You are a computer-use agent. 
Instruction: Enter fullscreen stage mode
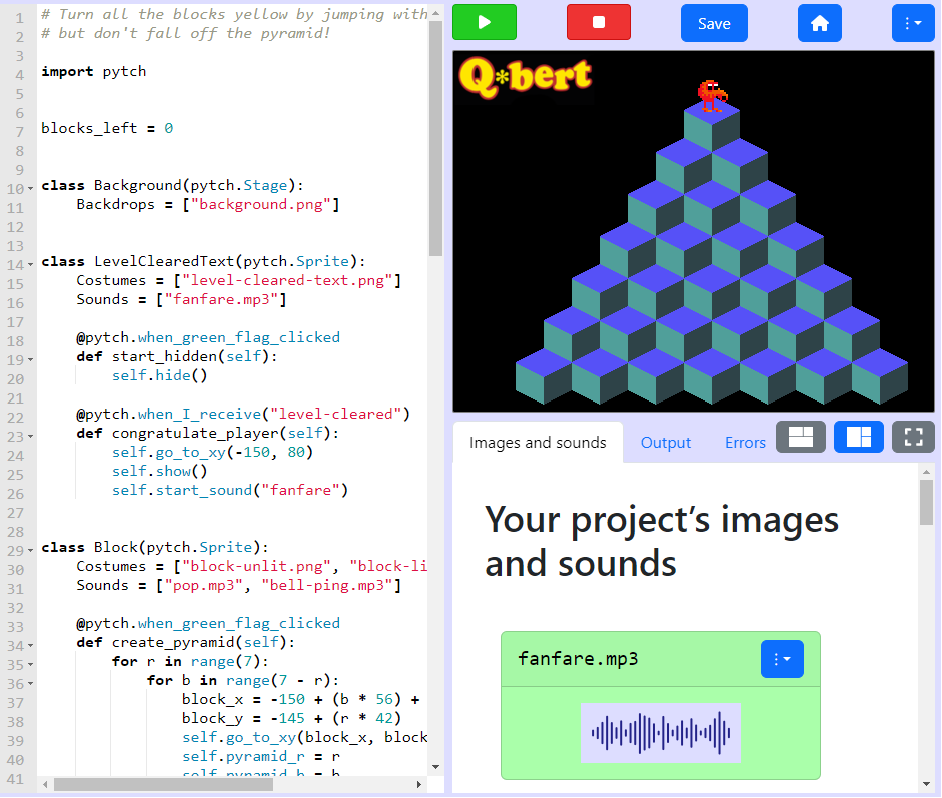(913, 437)
